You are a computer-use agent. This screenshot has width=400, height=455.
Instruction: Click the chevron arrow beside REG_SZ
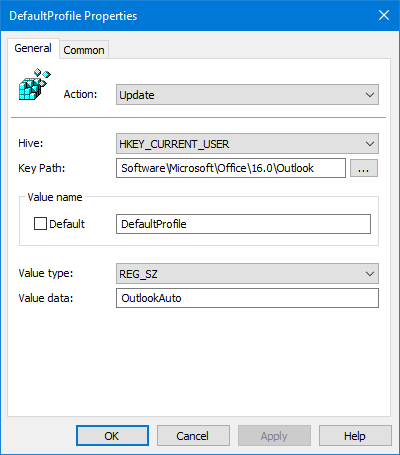pos(370,274)
